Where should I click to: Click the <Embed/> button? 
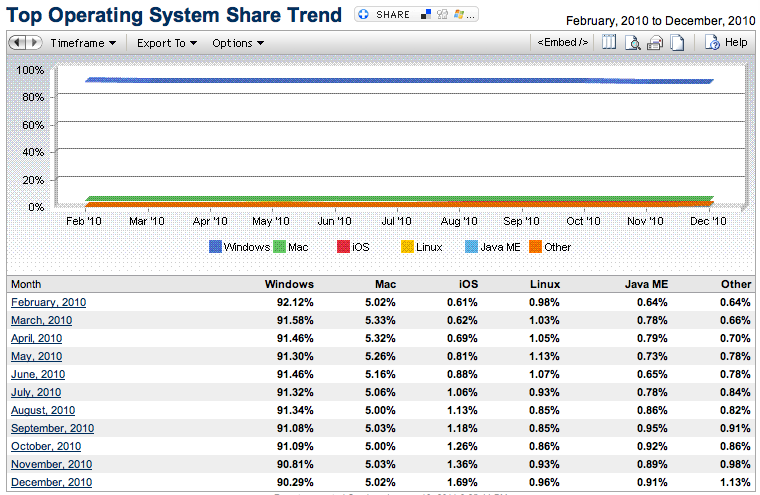(x=562, y=43)
